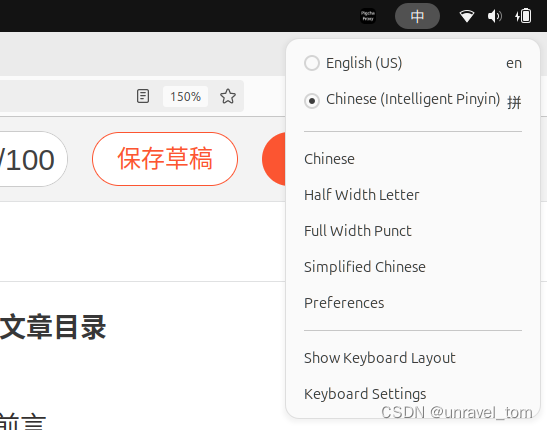The image size is (547, 430).
Task: Bookmark this page with star icon
Action: pos(228,96)
